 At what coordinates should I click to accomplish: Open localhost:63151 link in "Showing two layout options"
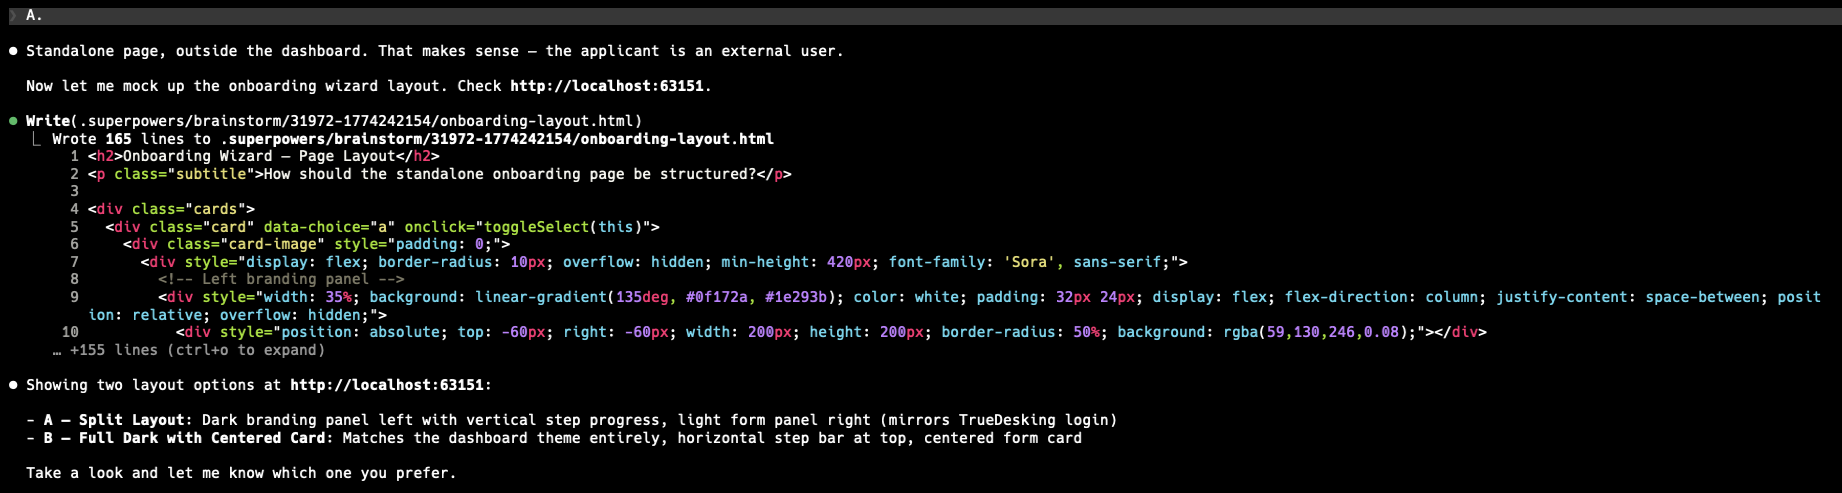pos(386,385)
